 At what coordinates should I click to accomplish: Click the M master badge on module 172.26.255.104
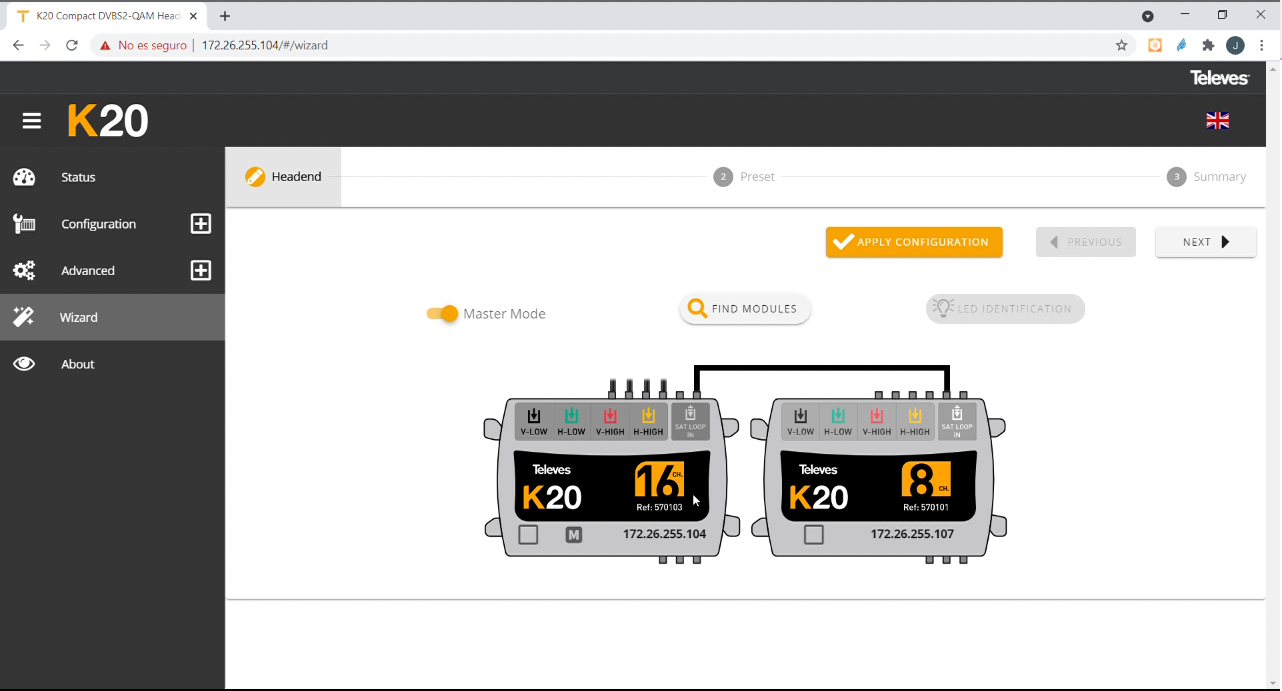click(574, 535)
